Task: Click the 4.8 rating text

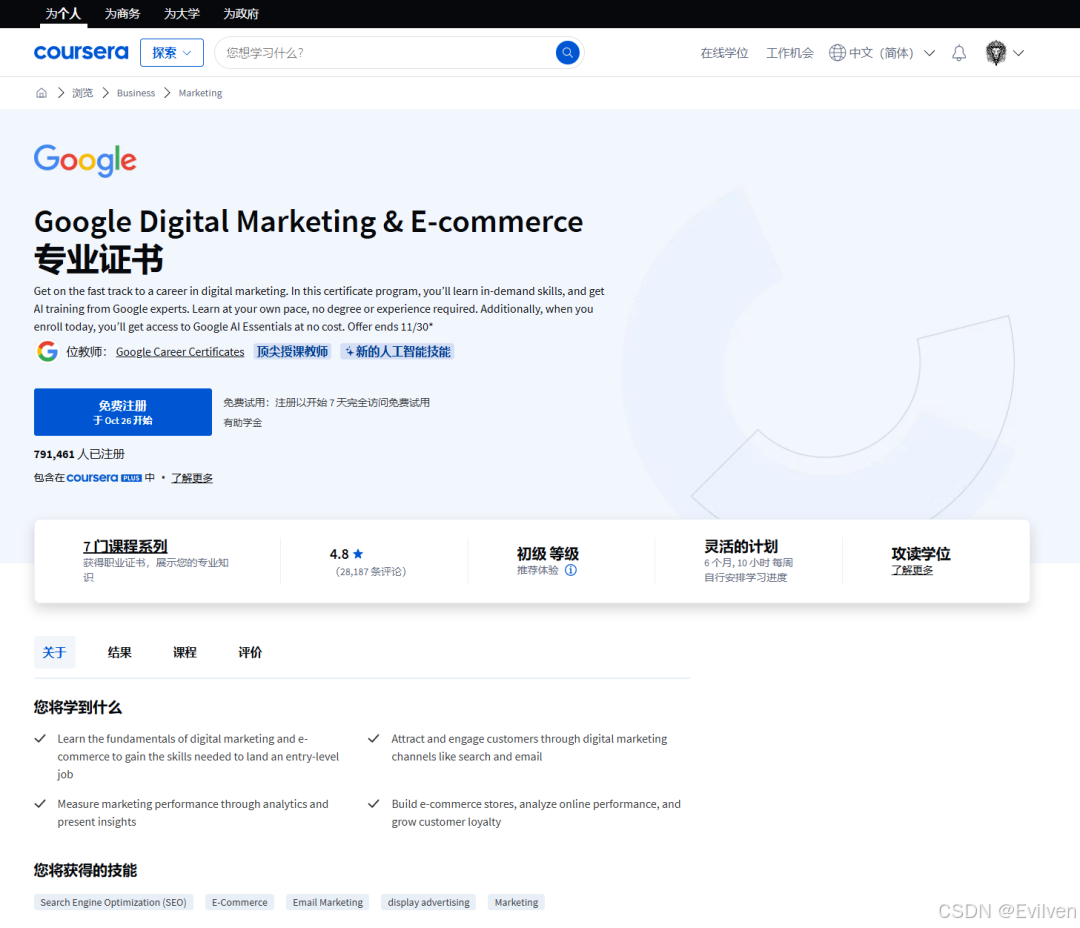Action: tap(339, 554)
